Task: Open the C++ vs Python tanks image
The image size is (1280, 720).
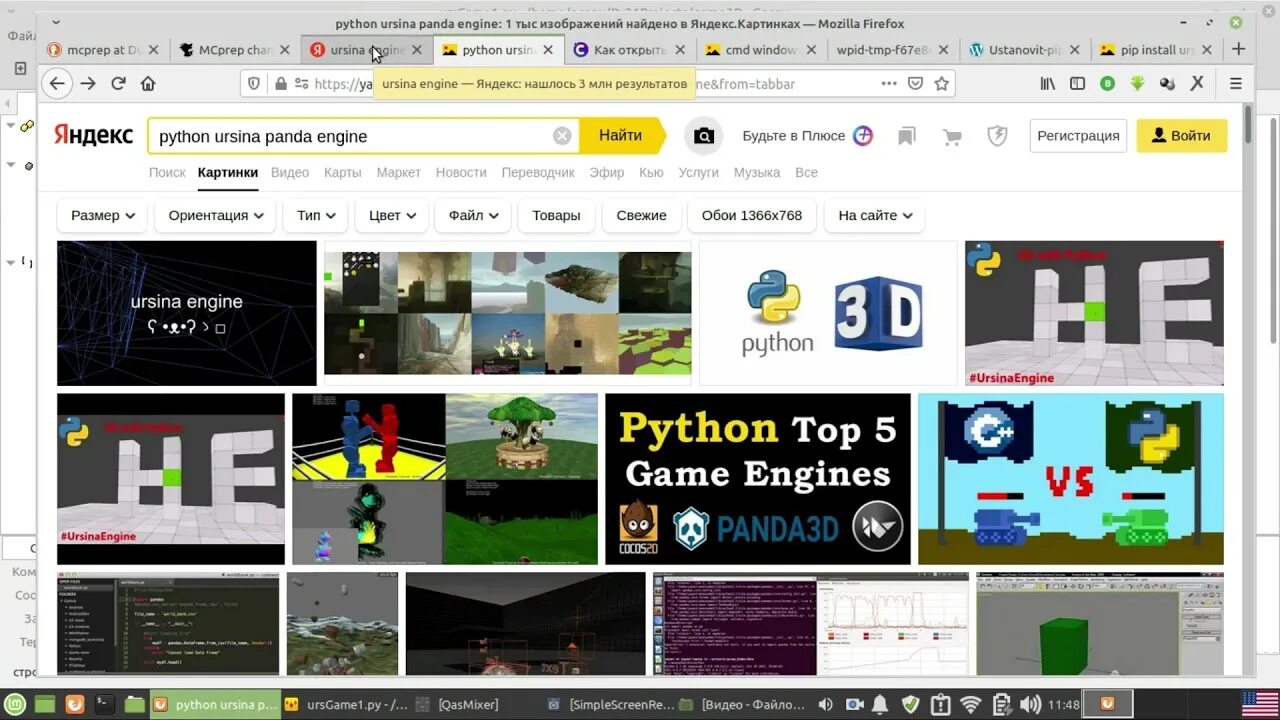Action: pos(1071,479)
